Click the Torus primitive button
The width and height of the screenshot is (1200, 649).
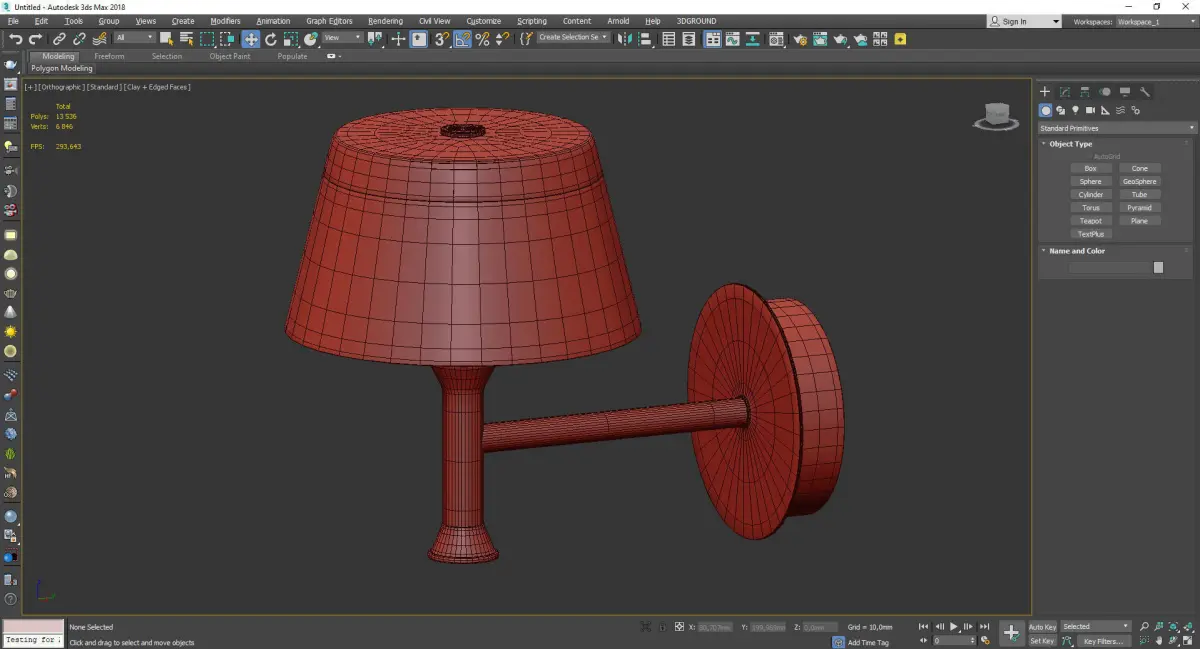click(1091, 208)
